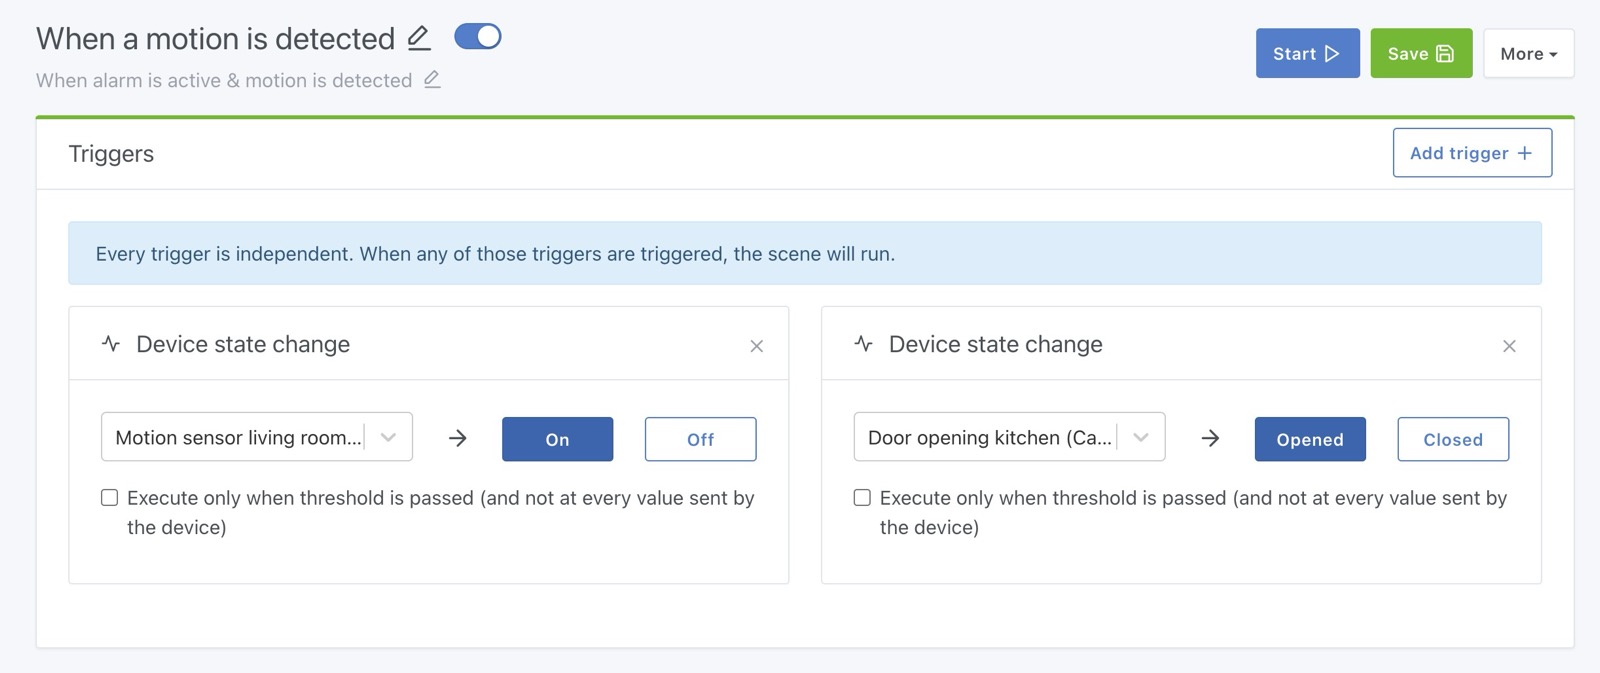Click the pencil icon beside the scene description
The height and width of the screenshot is (673, 1600).
[432, 80]
